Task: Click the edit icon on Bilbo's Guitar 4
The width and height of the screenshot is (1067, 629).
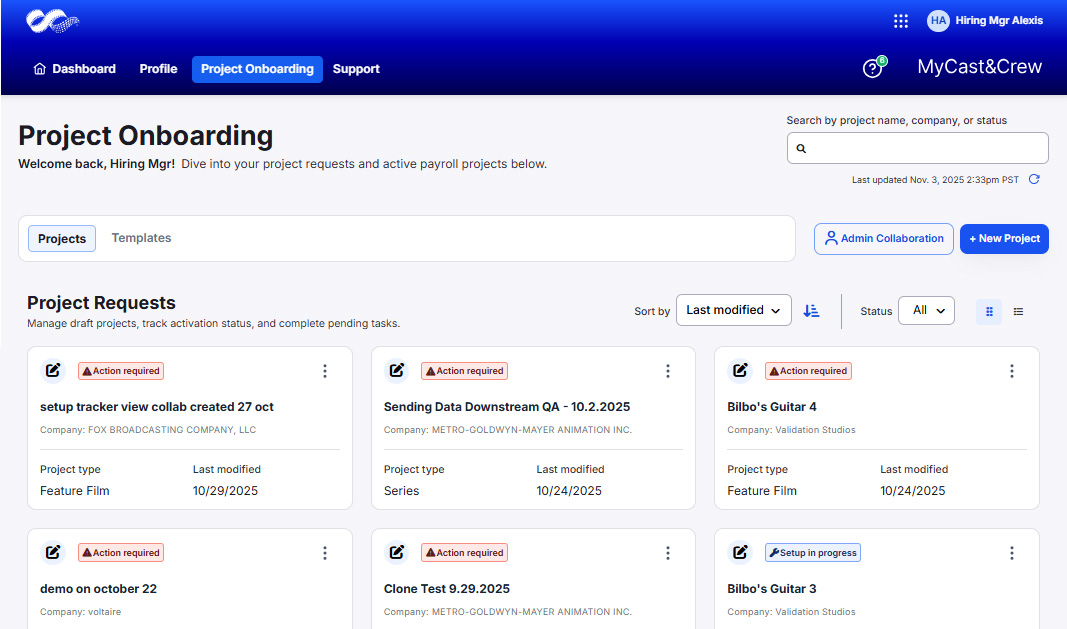Action: tap(740, 371)
